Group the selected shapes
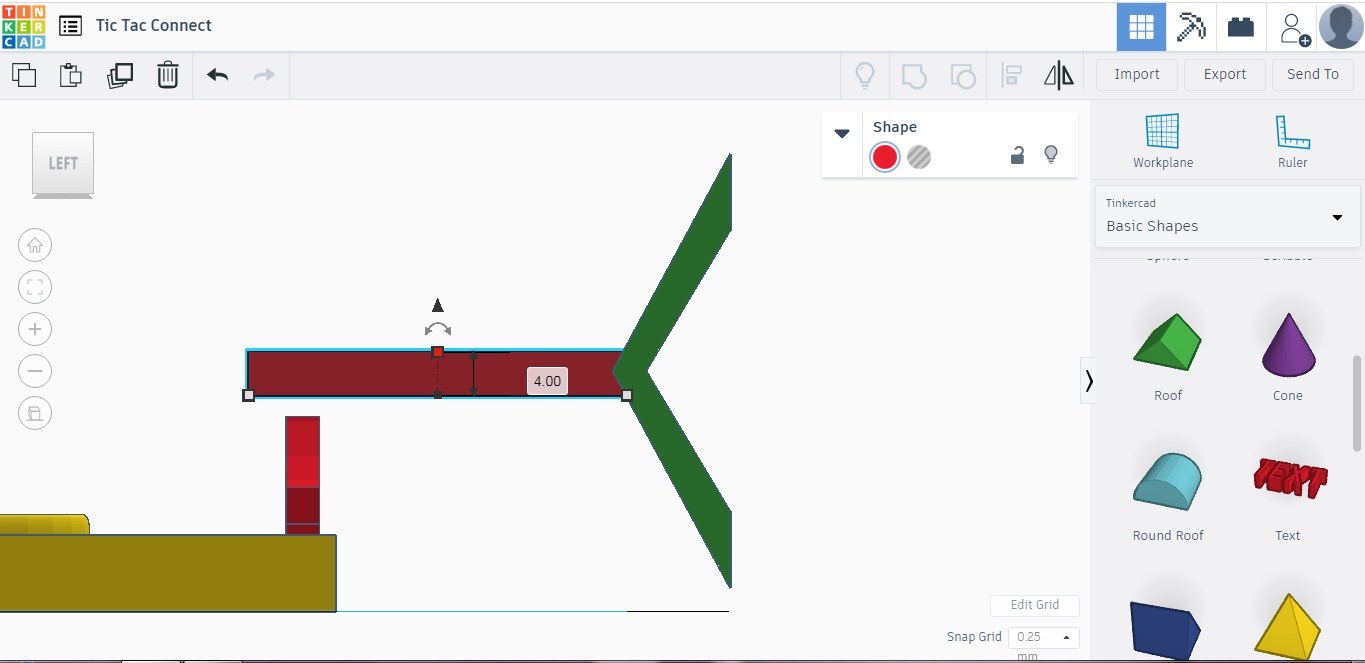 [913, 74]
